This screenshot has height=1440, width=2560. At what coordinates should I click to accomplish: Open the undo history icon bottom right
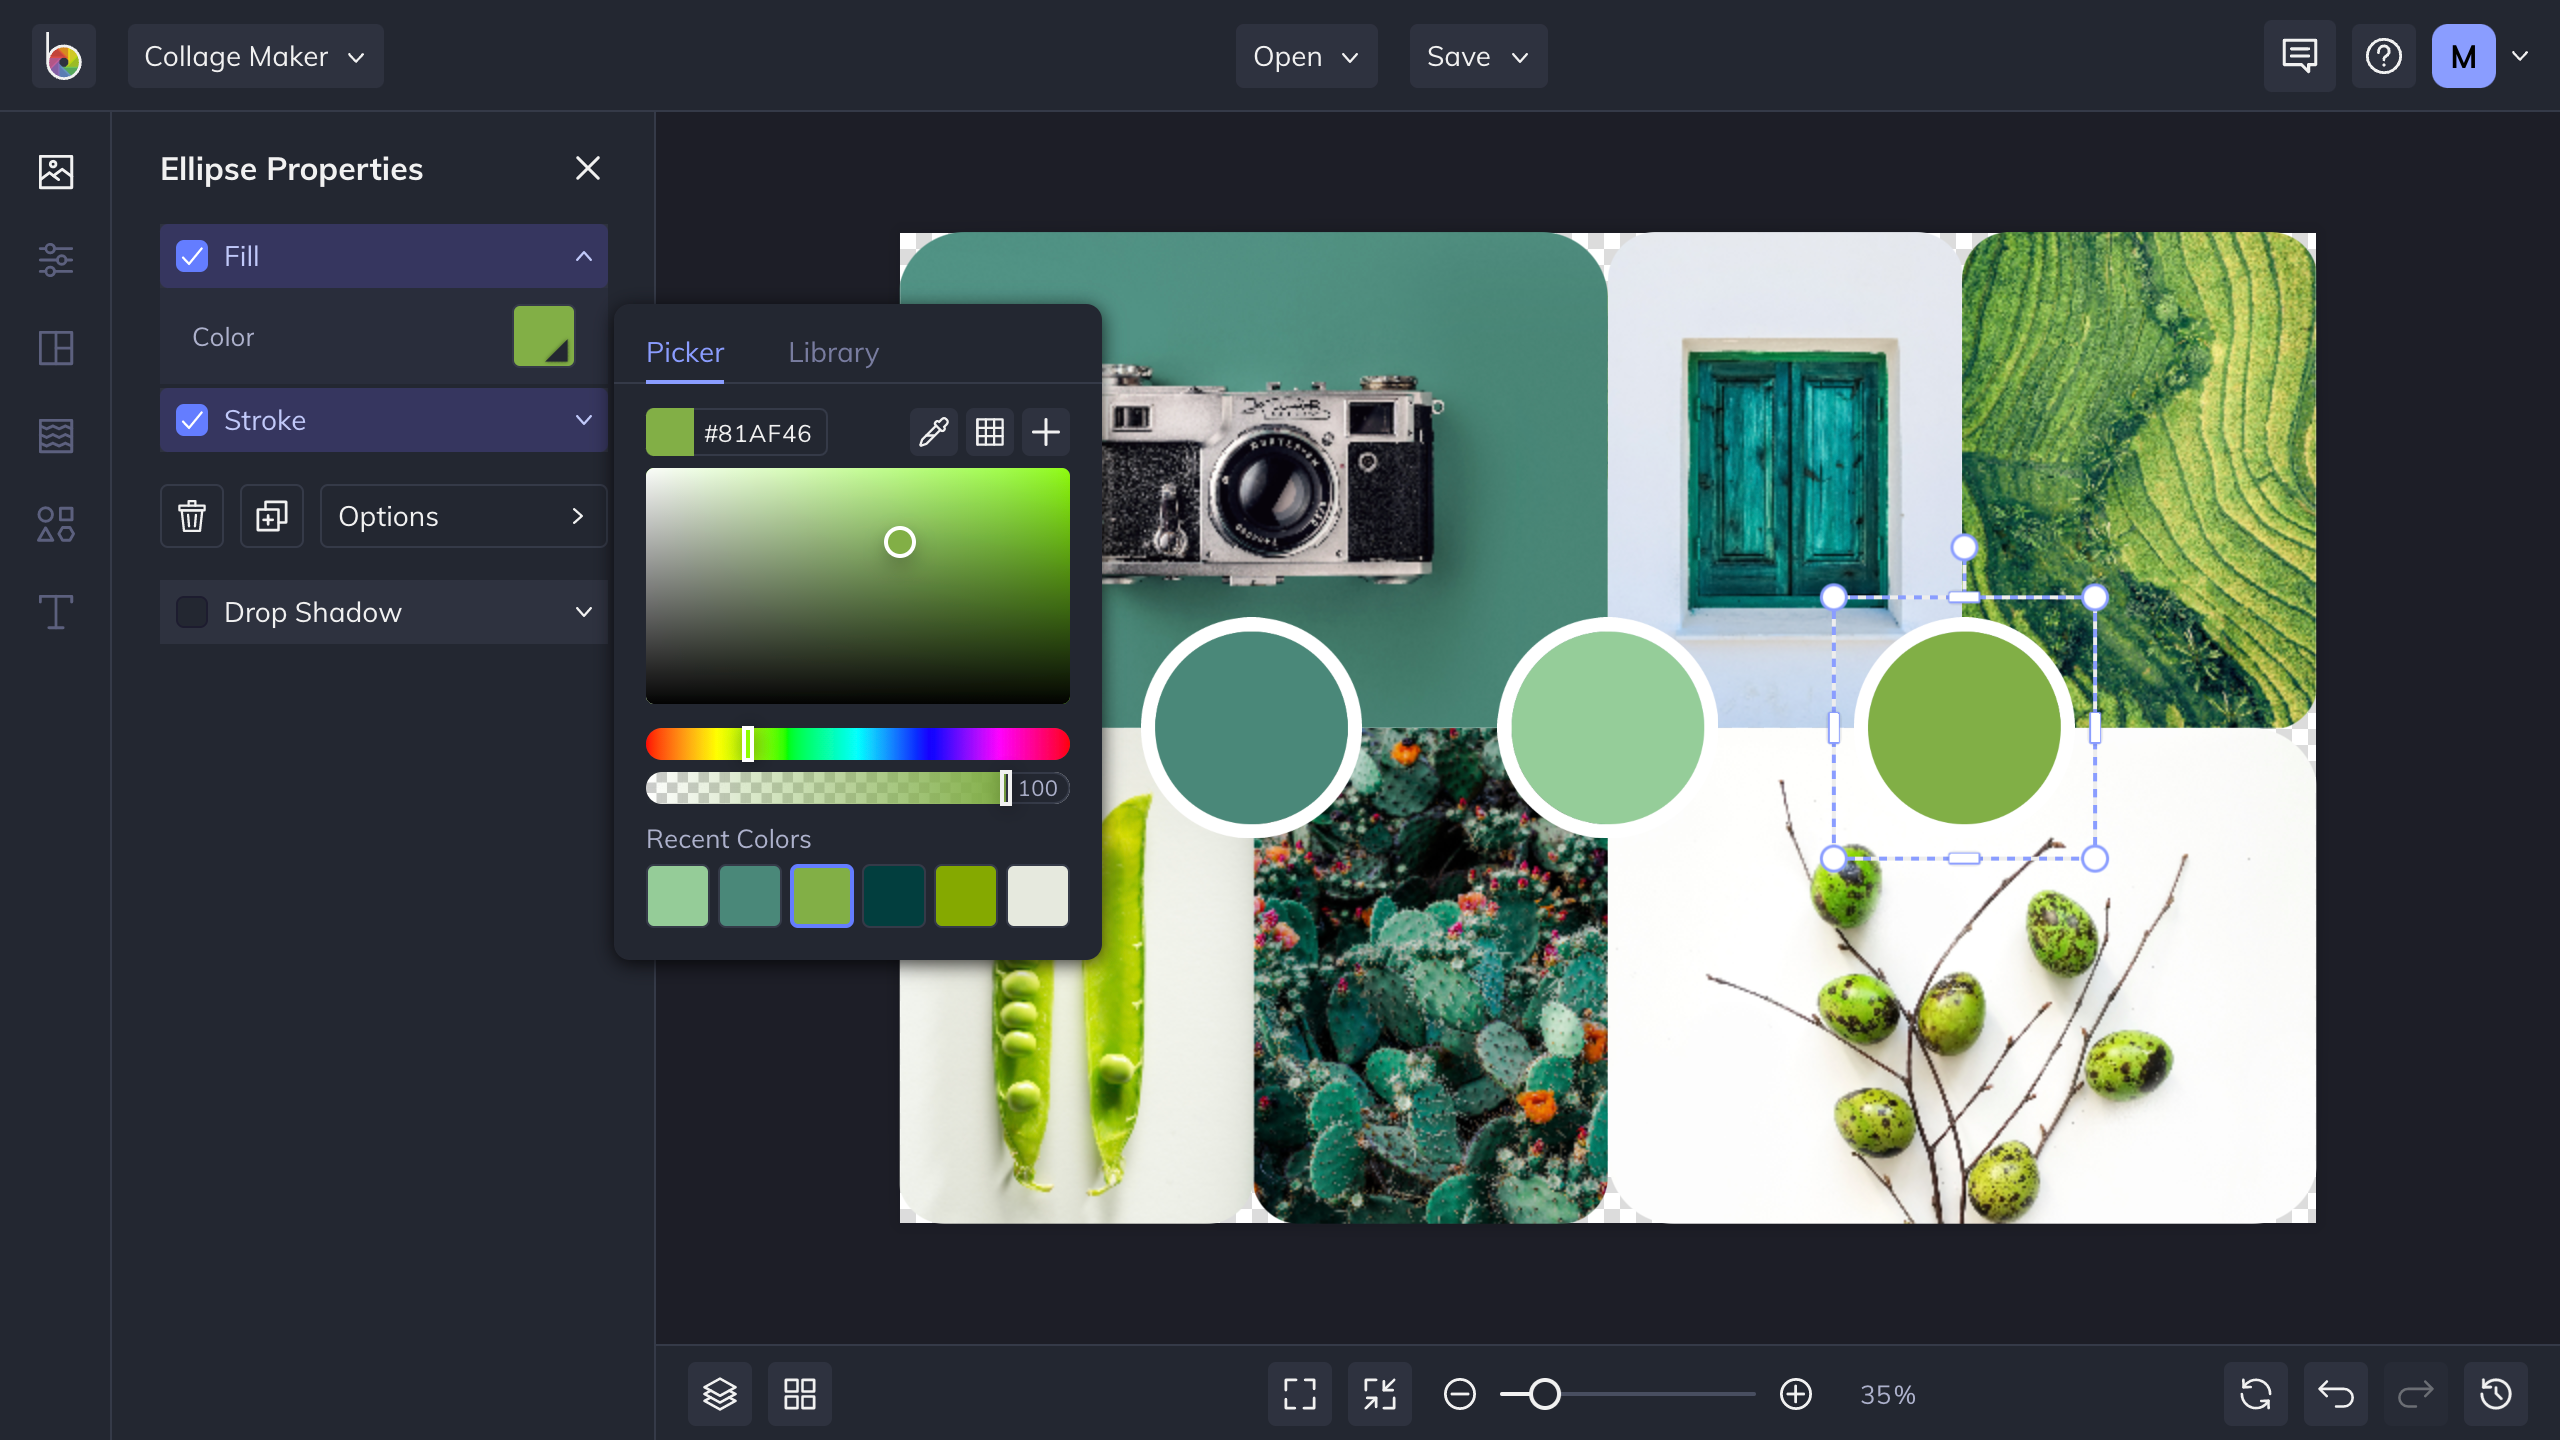point(2495,1393)
